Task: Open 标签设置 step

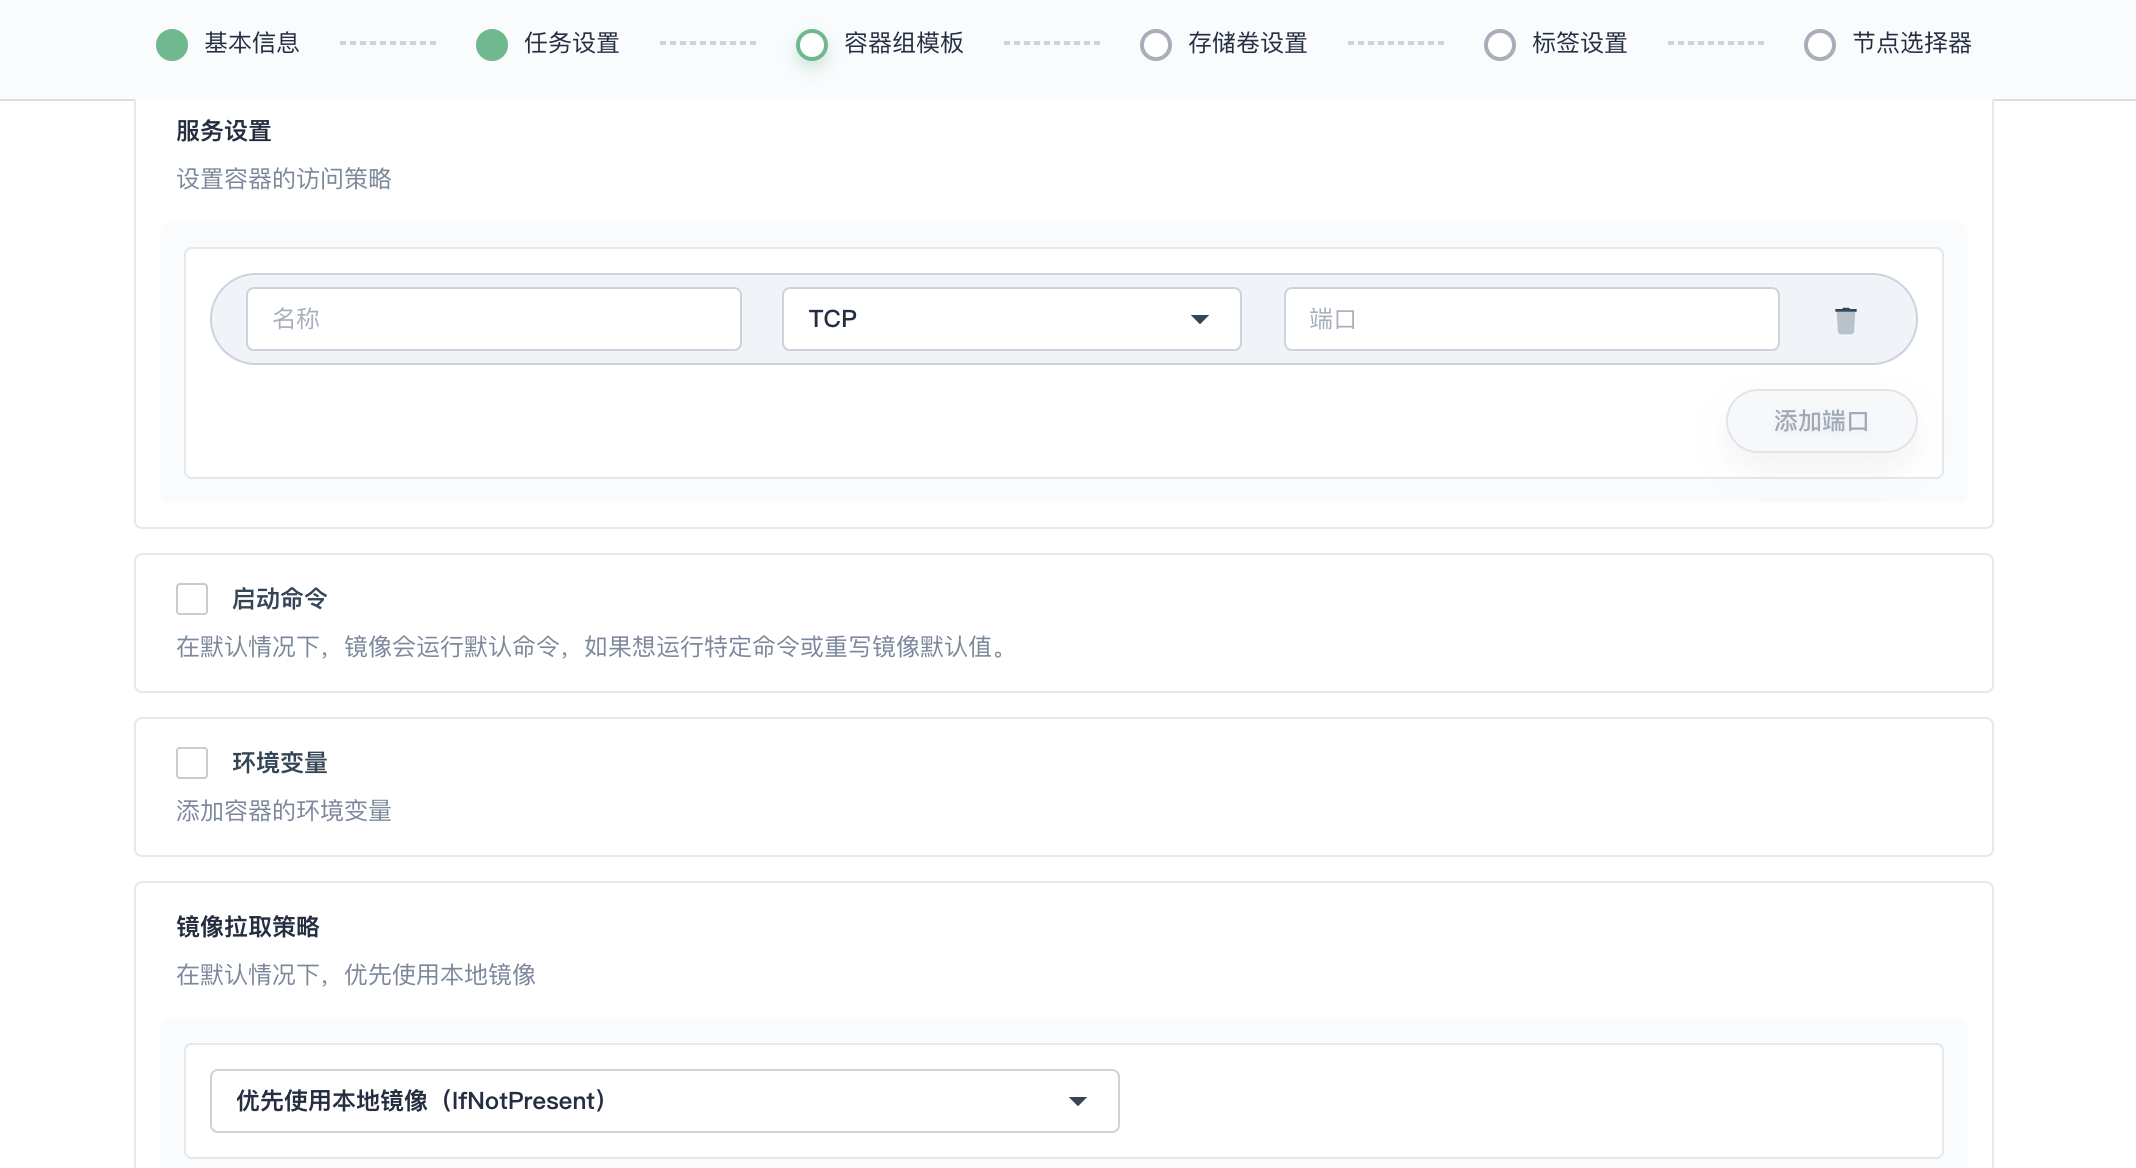Action: click(x=1556, y=44)
